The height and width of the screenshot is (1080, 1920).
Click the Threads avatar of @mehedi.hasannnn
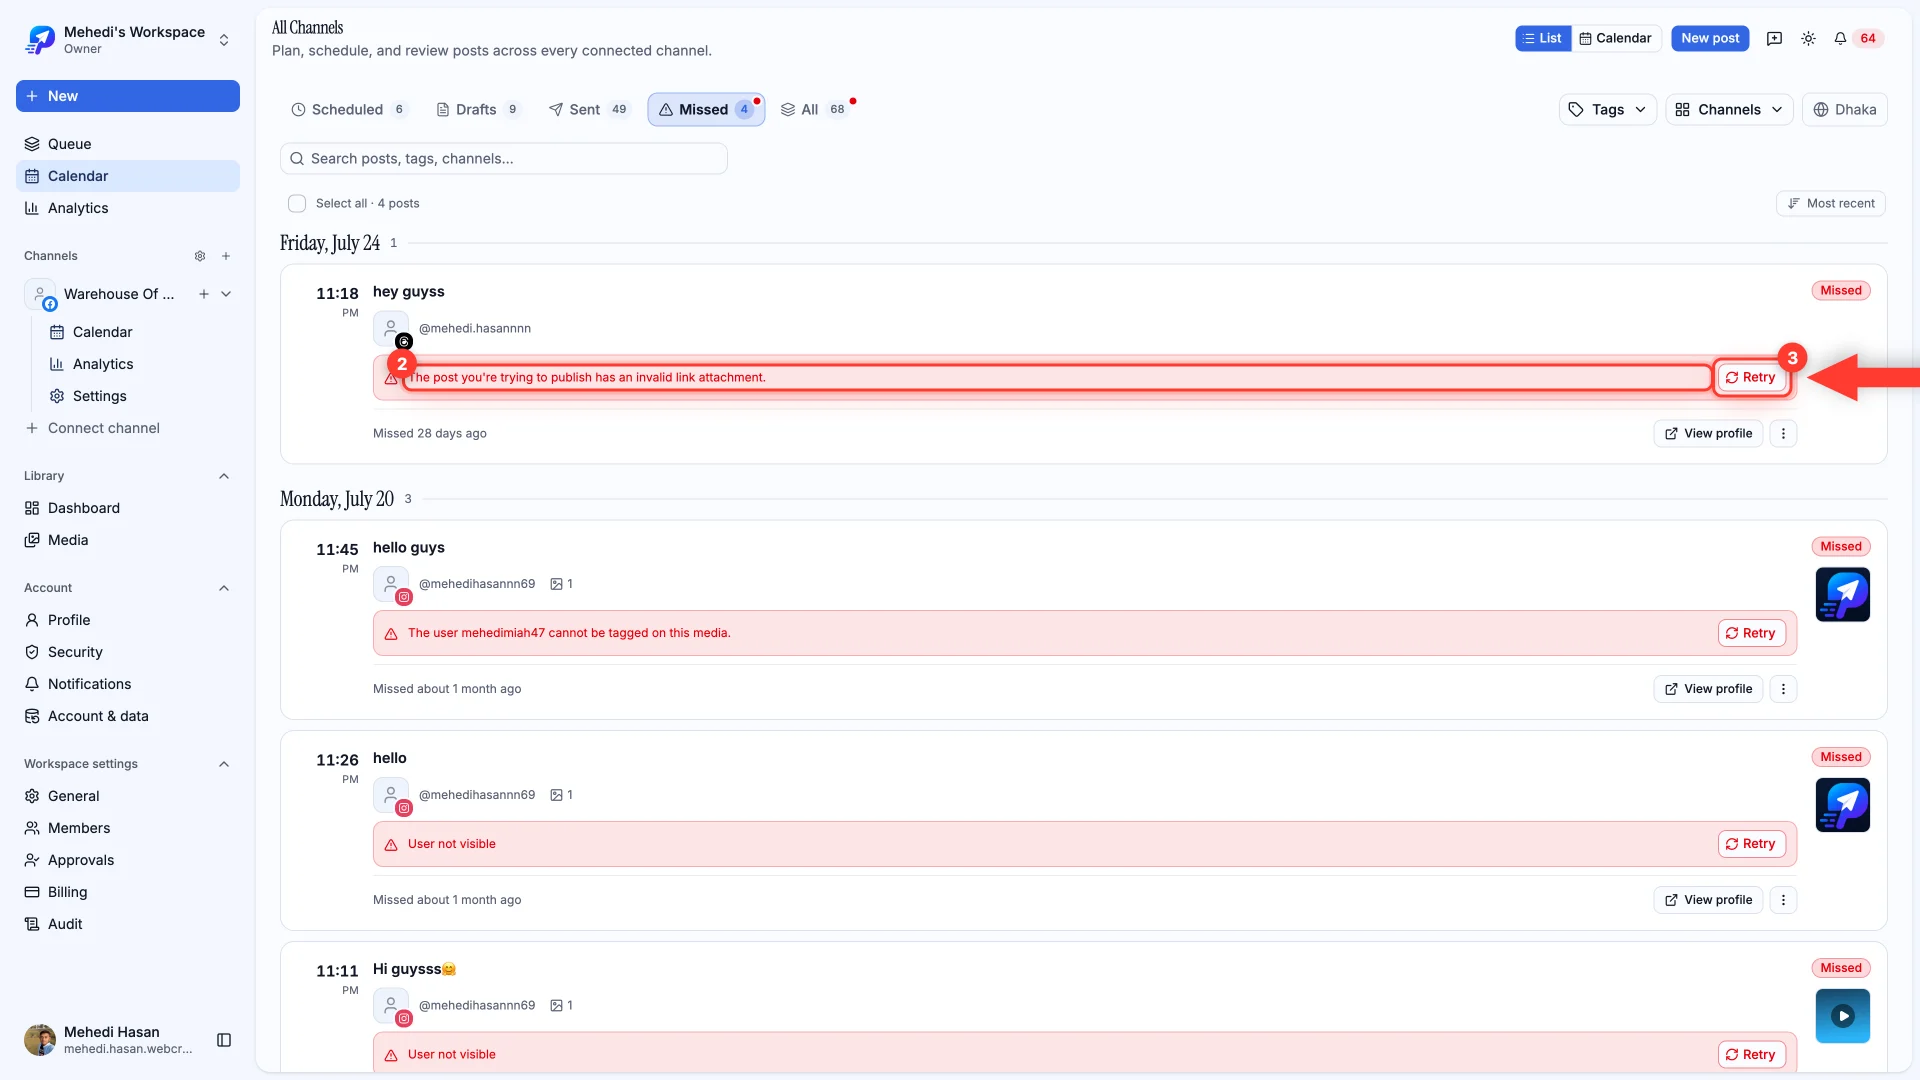[391, 329]
